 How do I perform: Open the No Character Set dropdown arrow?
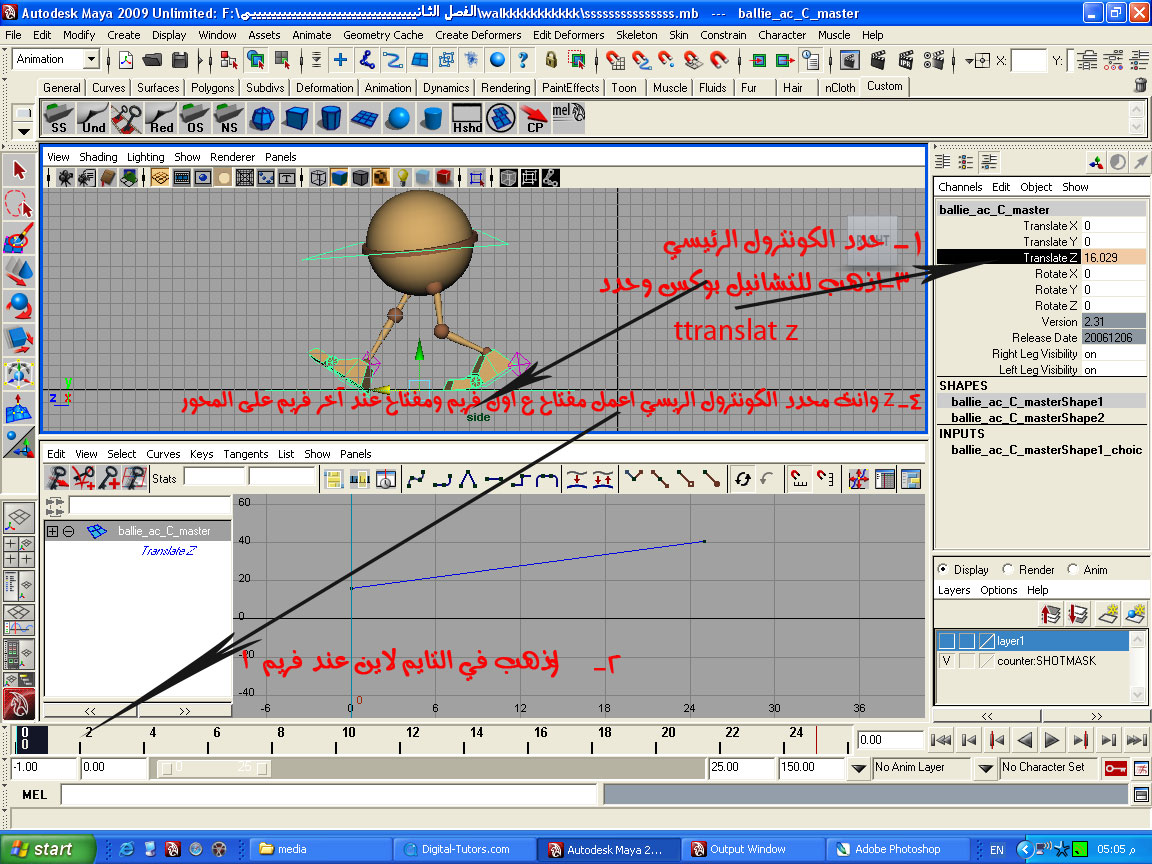[985, 768]
